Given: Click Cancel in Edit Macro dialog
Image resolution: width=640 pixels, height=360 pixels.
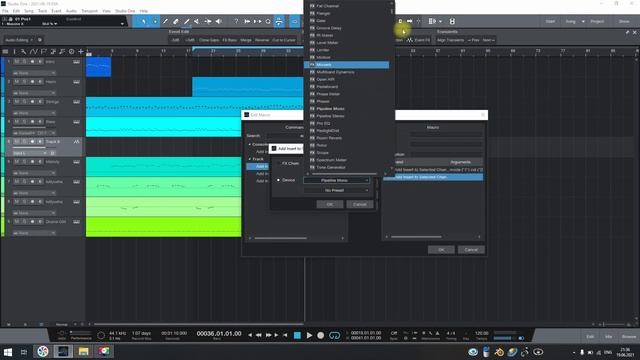Looking at the screenshot, I should tap(471, 250).
